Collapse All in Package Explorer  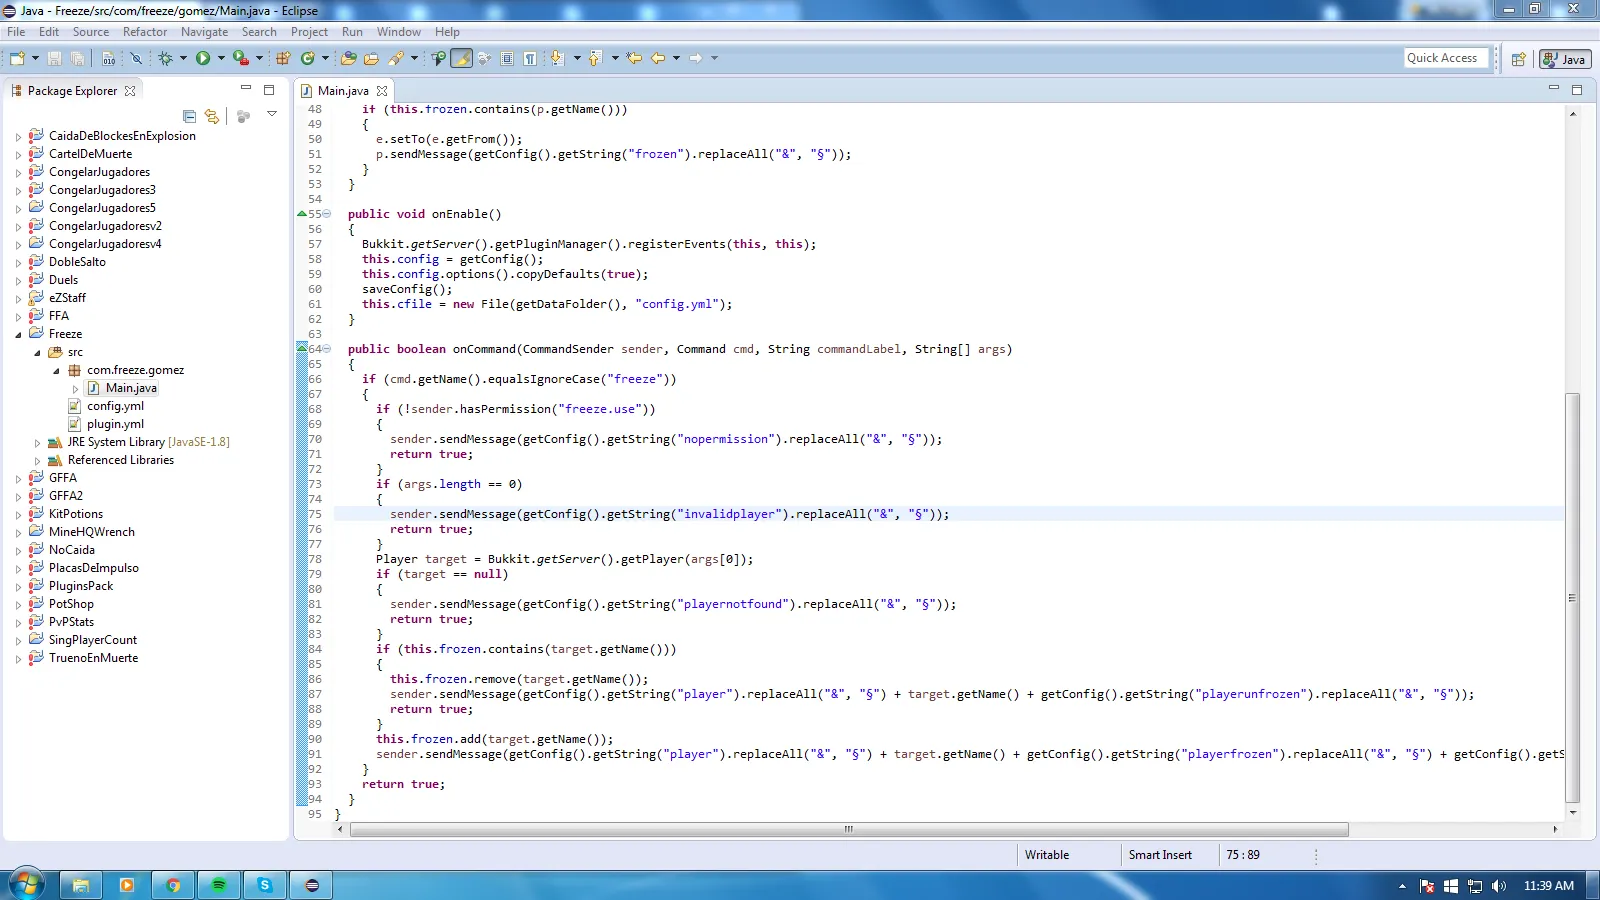tap(189, 116)
